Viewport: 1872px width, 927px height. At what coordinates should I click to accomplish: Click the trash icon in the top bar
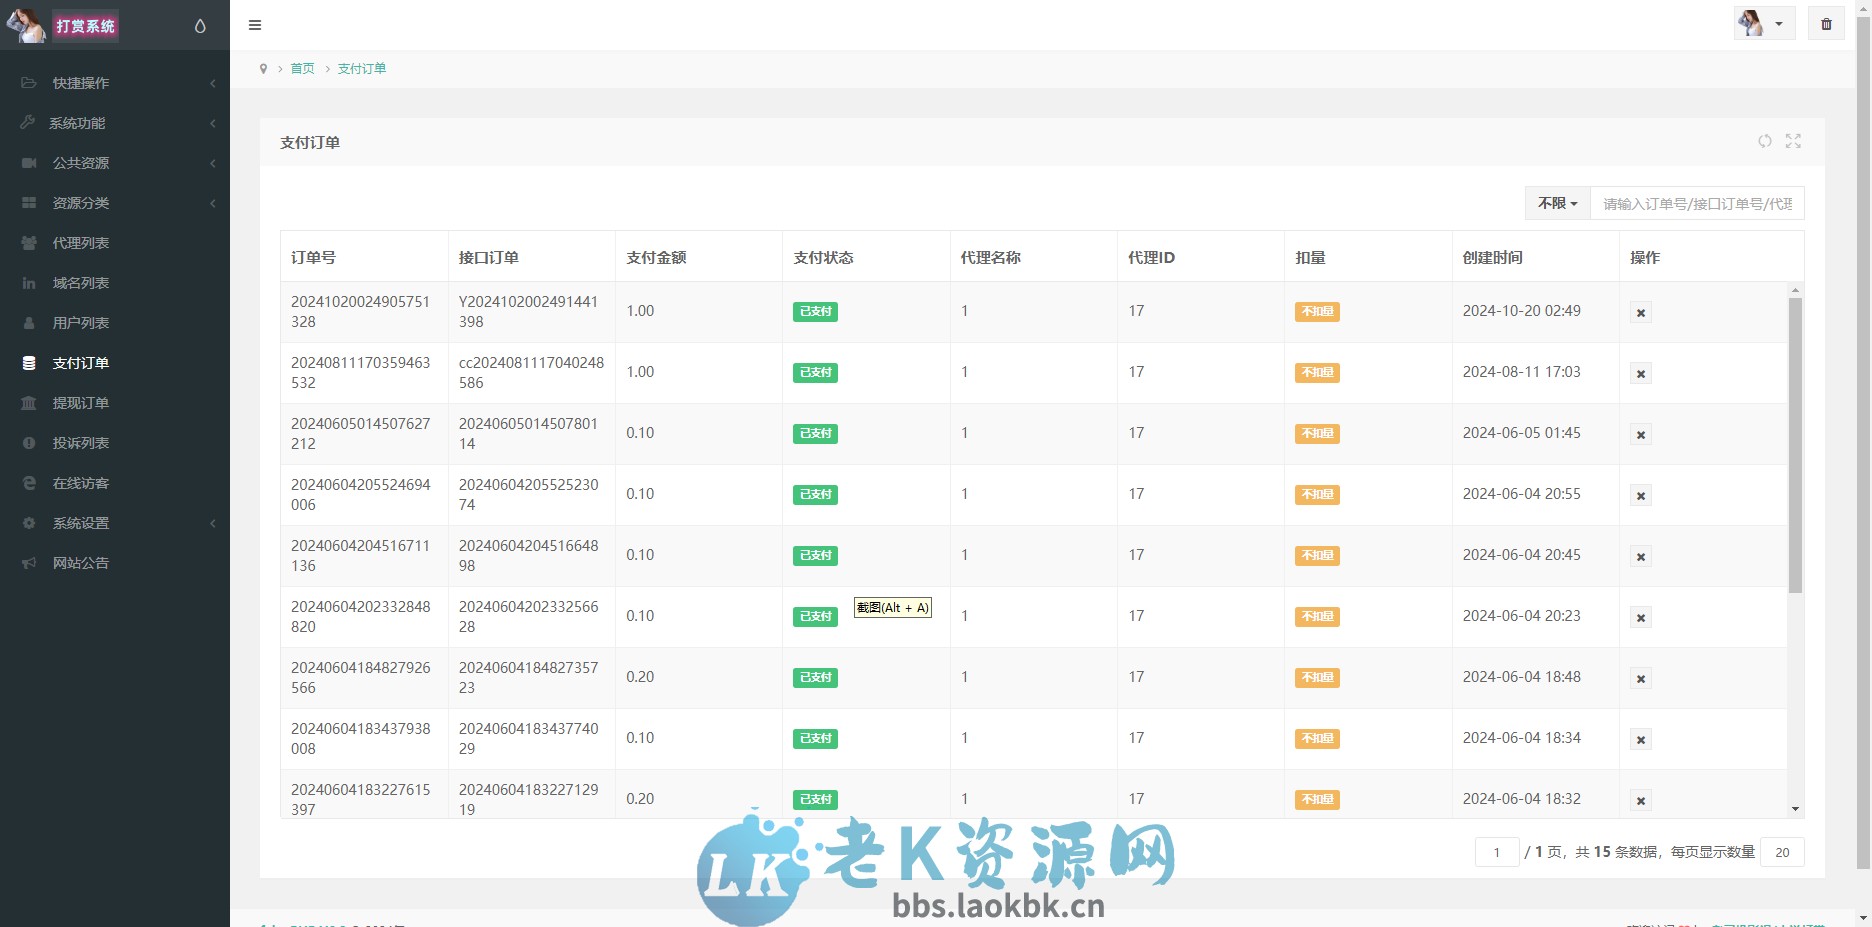(1826, 23)
